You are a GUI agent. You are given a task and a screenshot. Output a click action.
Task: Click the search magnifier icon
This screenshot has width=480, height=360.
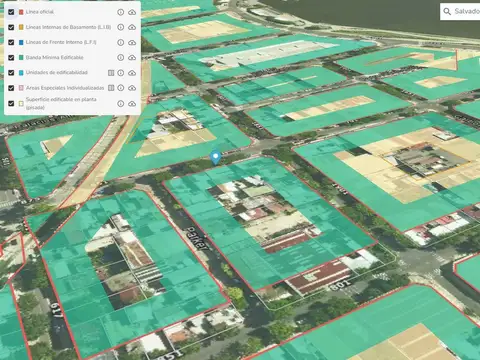(447, 12)
